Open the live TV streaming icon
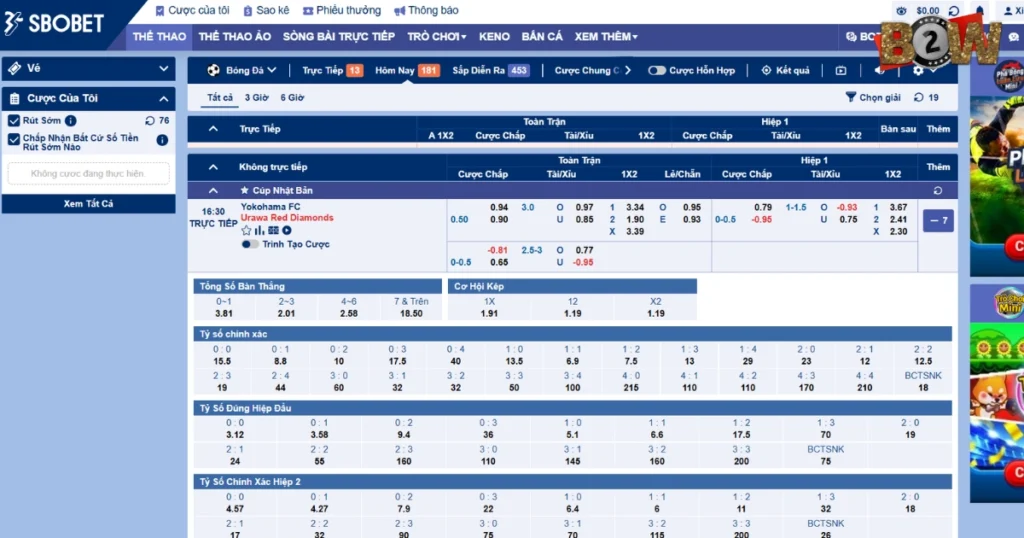 [841, 71]
